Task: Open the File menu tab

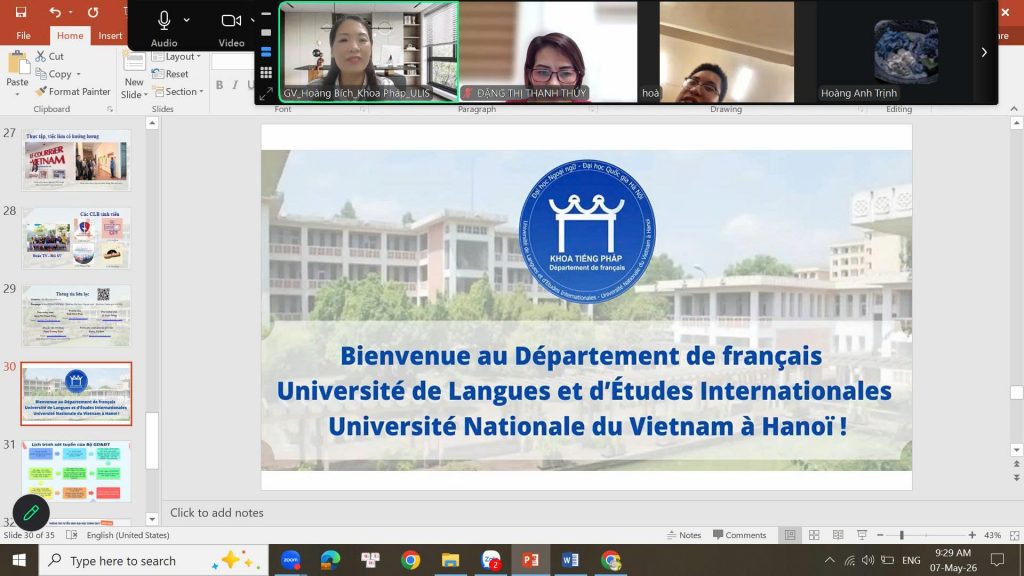Action: pyautogui.click(x=24, y=35)
